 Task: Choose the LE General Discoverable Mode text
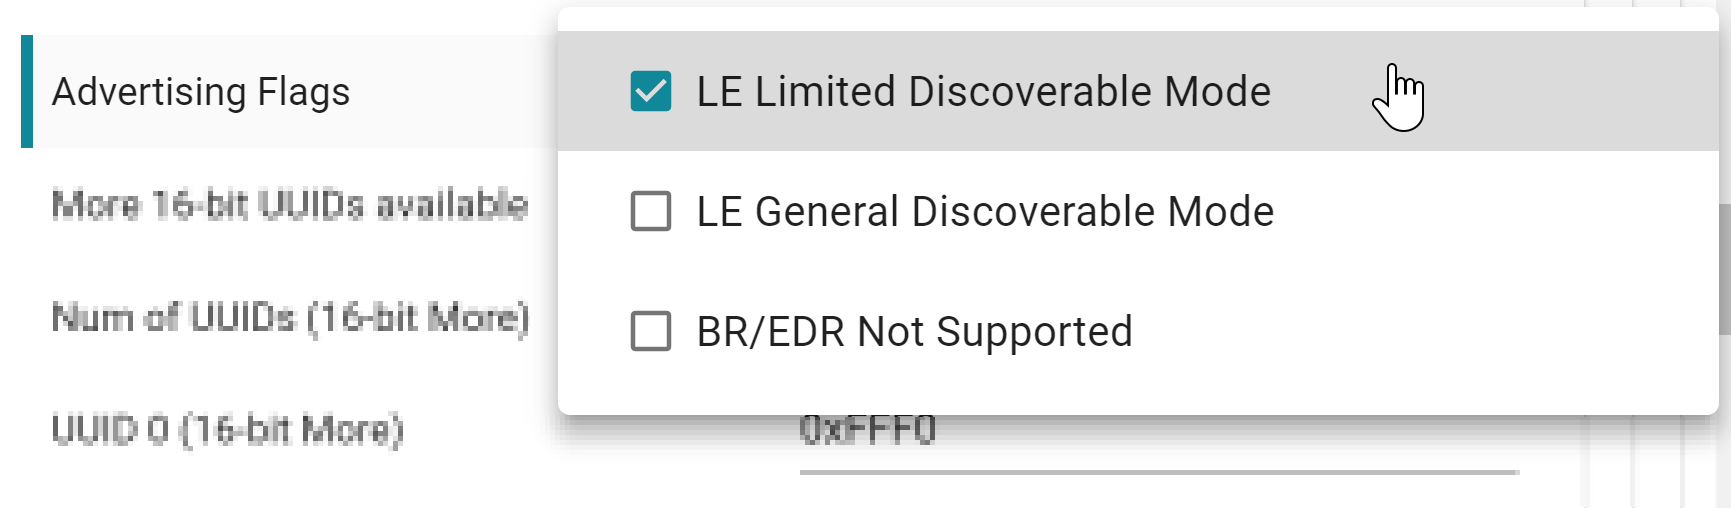[x=985, y=211]
